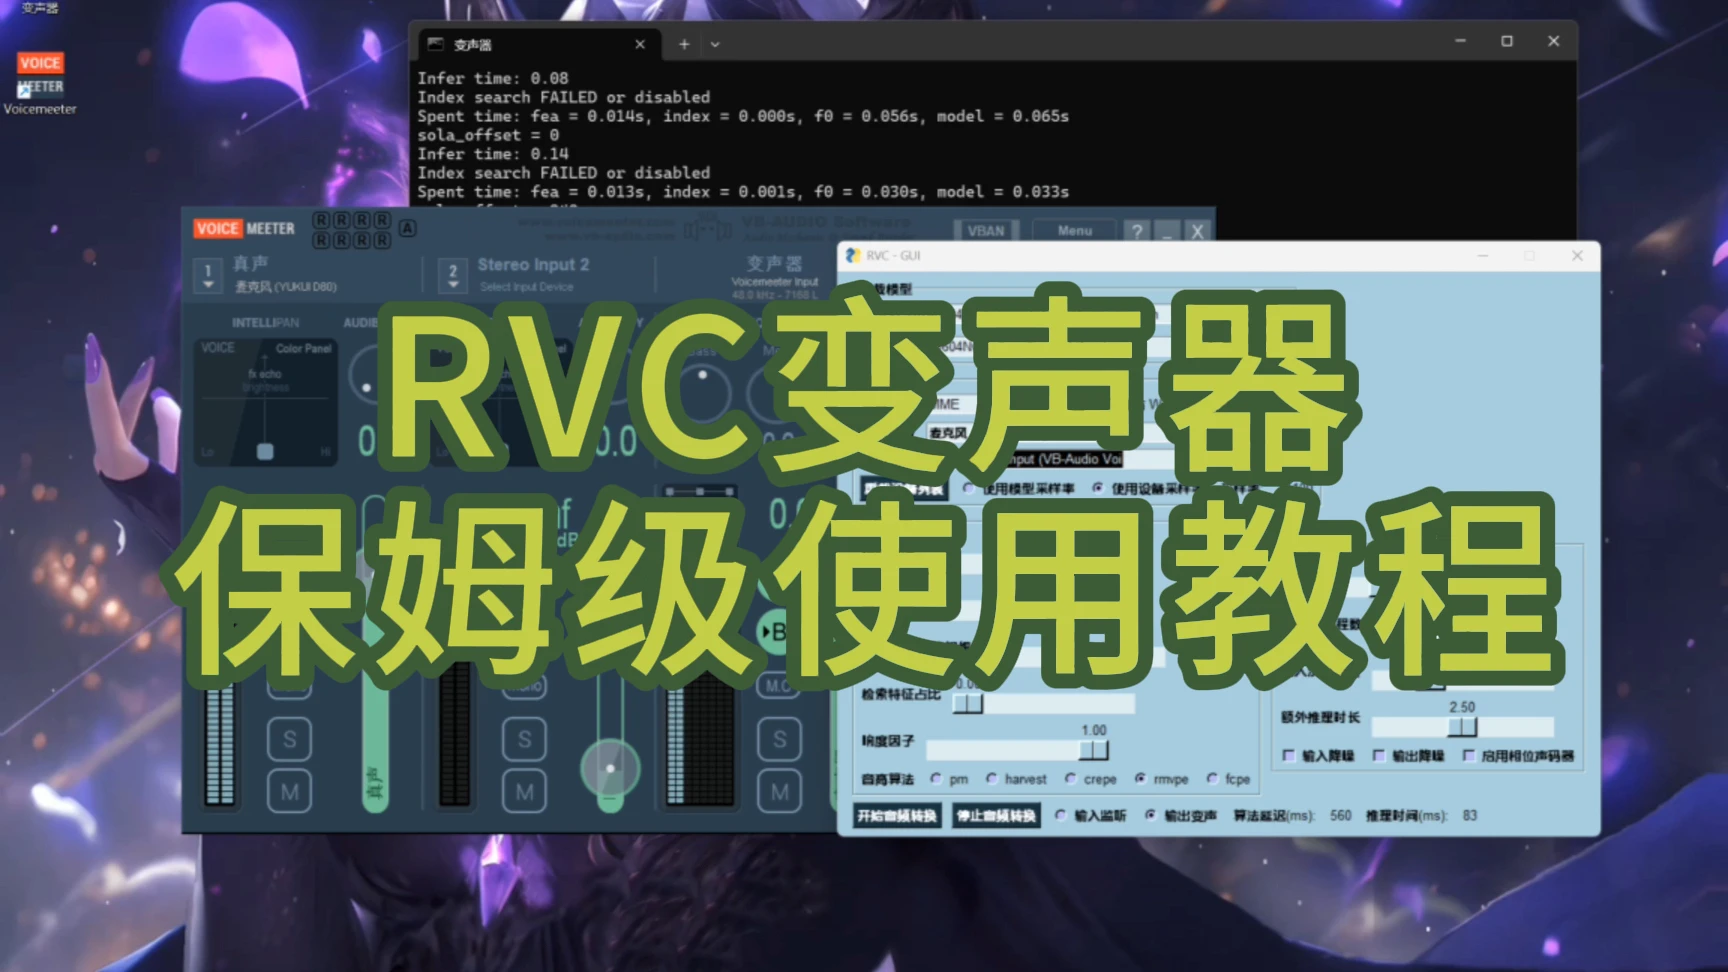Viewport: 1728px width, 972px height.
Task: Click the Bass knob in Voicemeeter
Action: (703, 391)
